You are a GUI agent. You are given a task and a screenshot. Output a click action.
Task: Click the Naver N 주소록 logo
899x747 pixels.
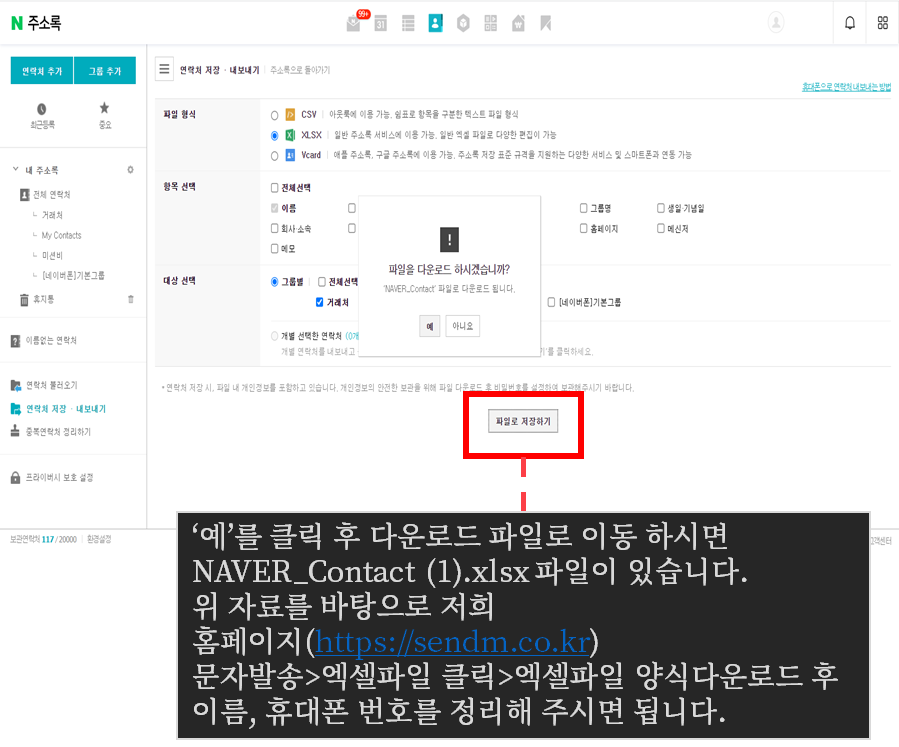click(x=36, y=23)
